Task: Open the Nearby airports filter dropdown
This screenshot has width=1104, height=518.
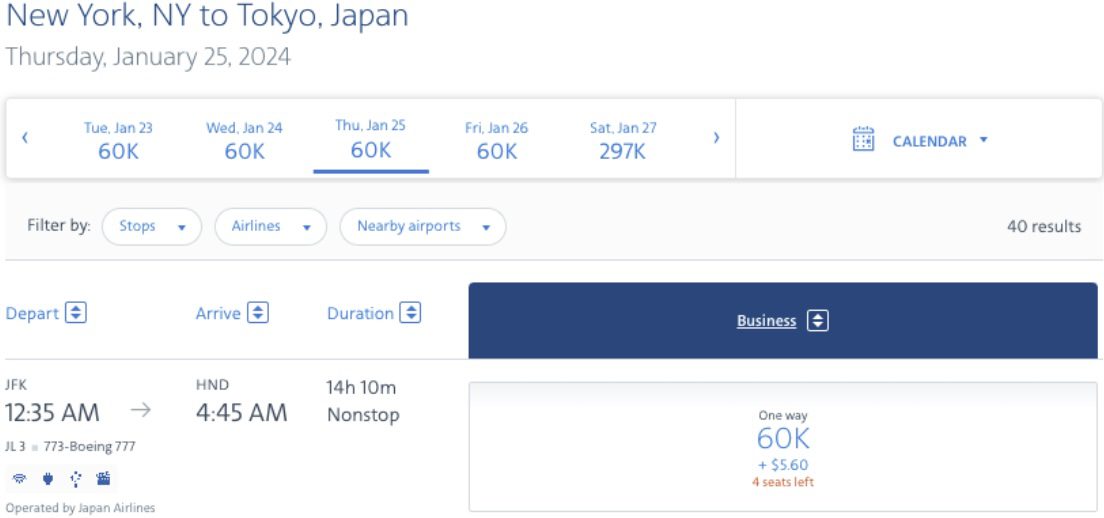Action: coord(422,227)
